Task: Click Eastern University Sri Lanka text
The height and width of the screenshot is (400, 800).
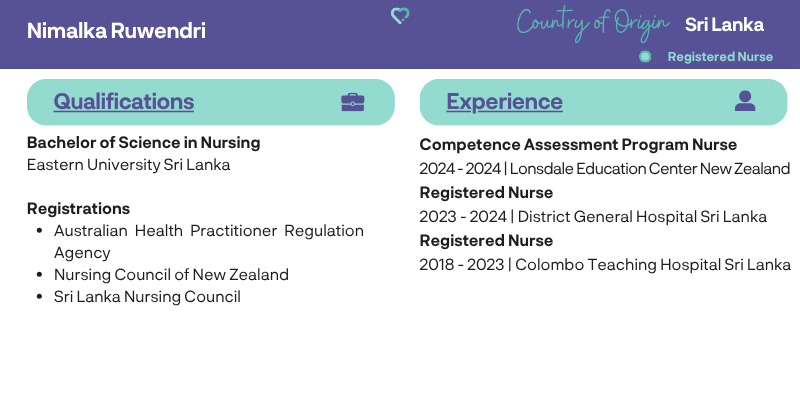Action: (129, 165)
